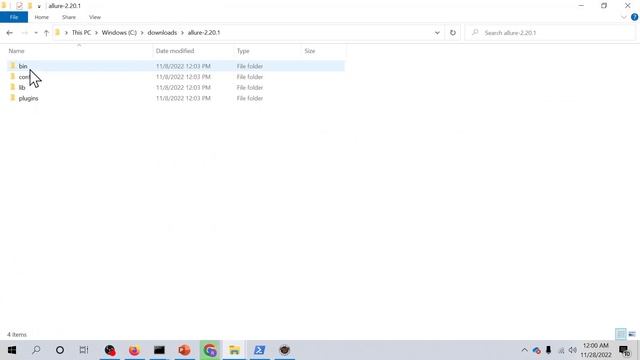Screen dimensions: 640x360
Task: Sort by Size column
Action: coord(310,51)
